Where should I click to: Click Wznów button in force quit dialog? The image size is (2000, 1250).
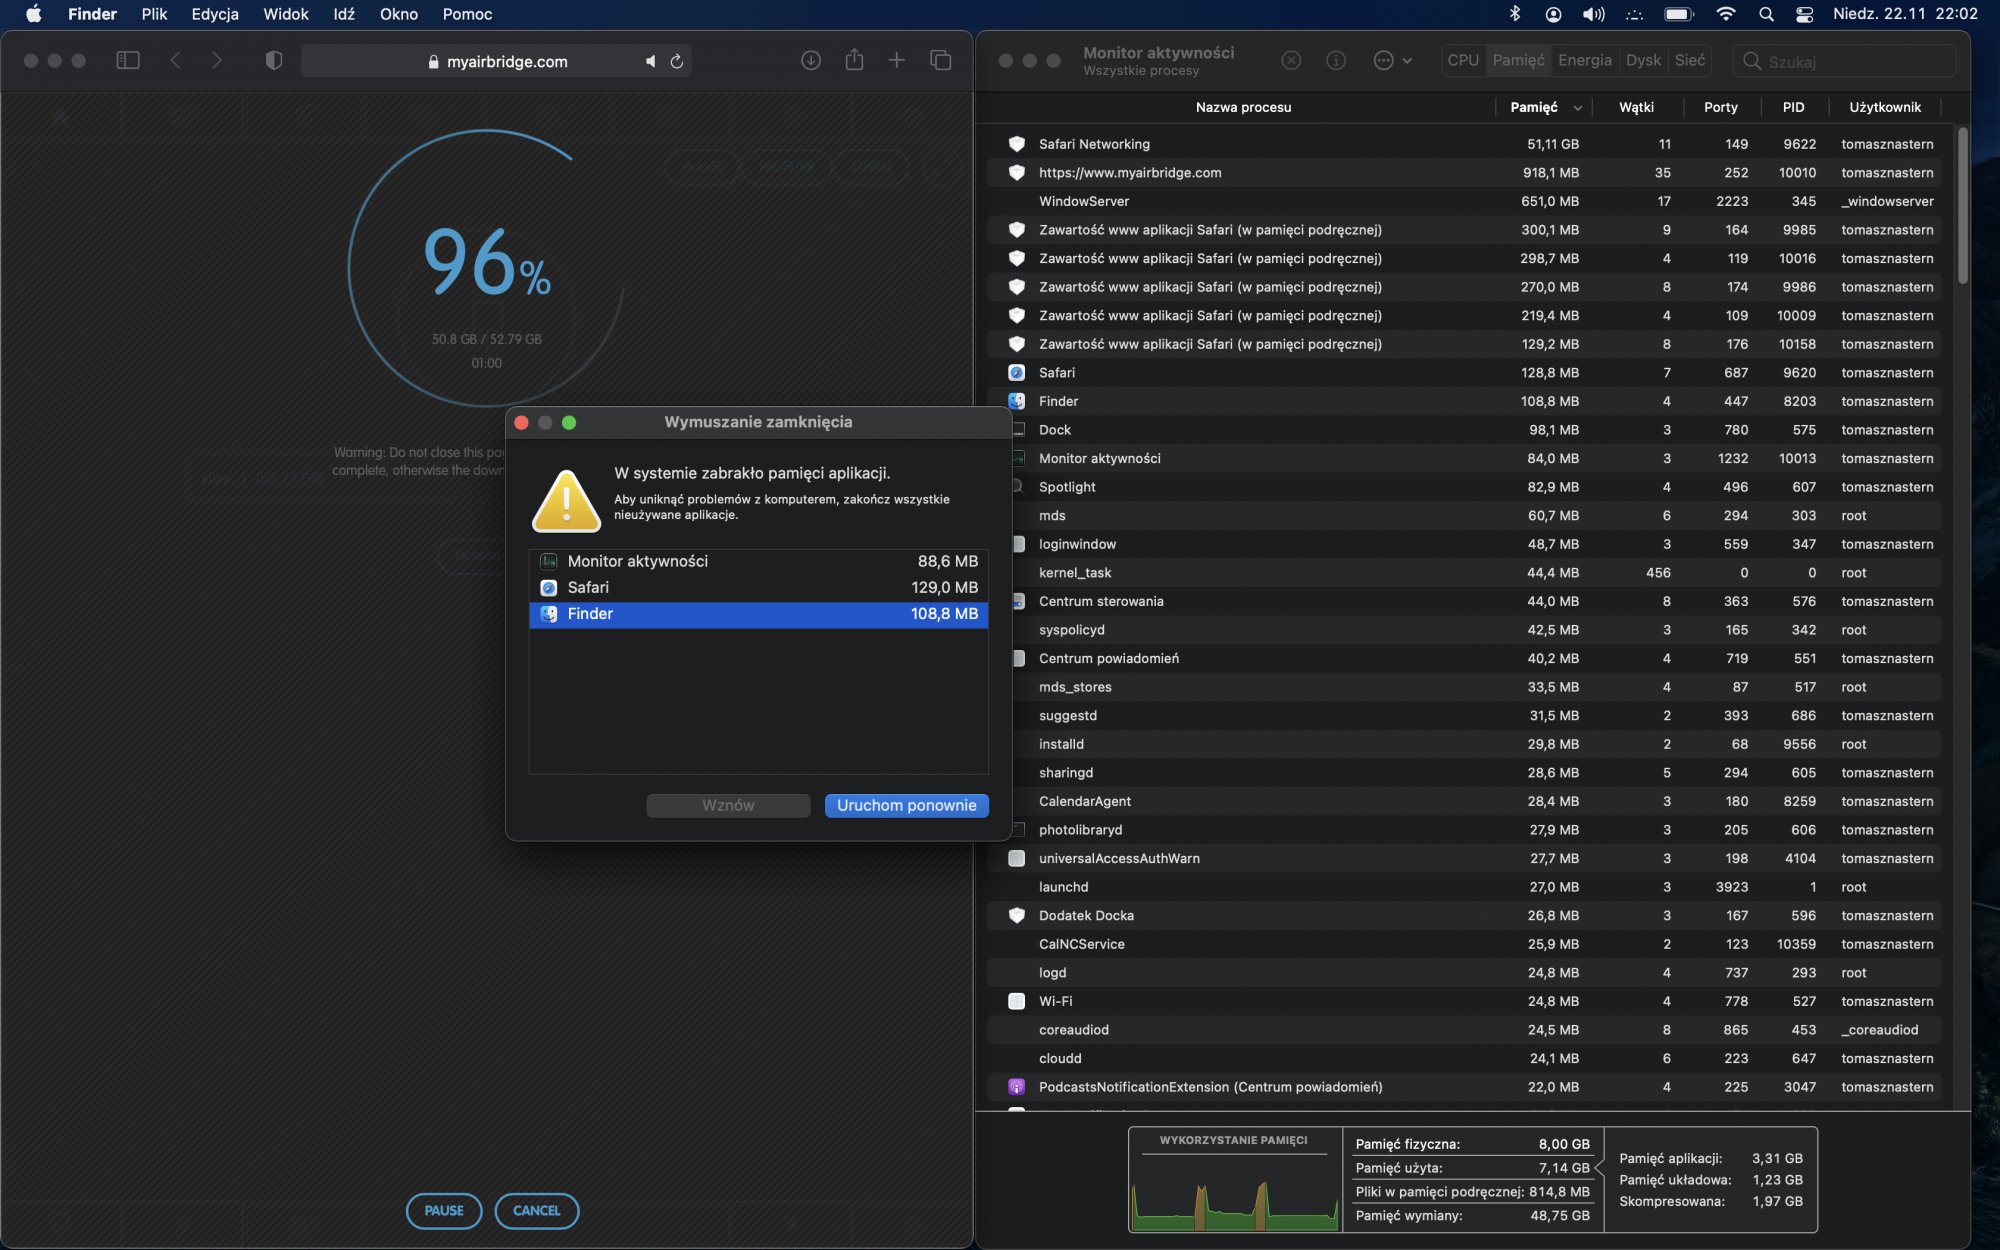pos(727,804)
